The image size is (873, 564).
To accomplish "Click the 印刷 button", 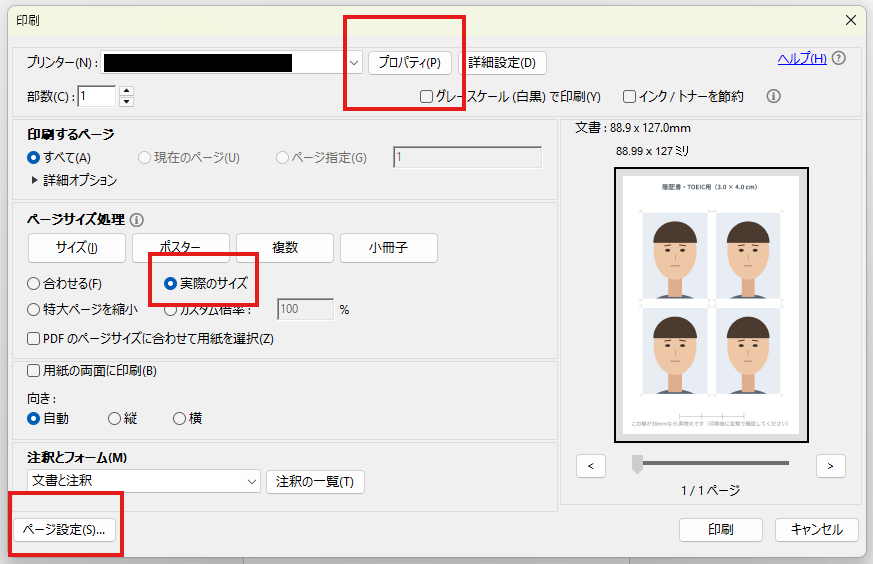I will point(720,530).
